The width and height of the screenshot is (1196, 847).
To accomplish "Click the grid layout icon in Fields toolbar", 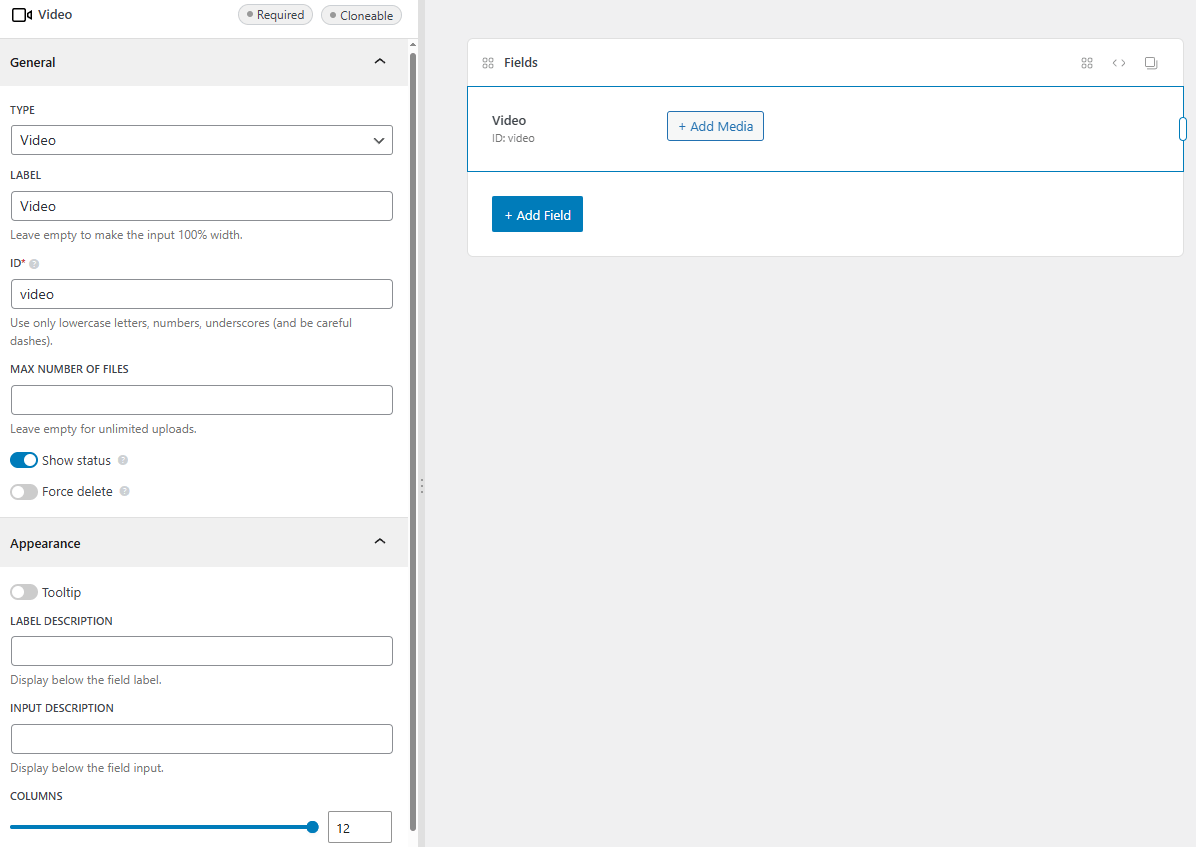I will (x=1087, y=63).
